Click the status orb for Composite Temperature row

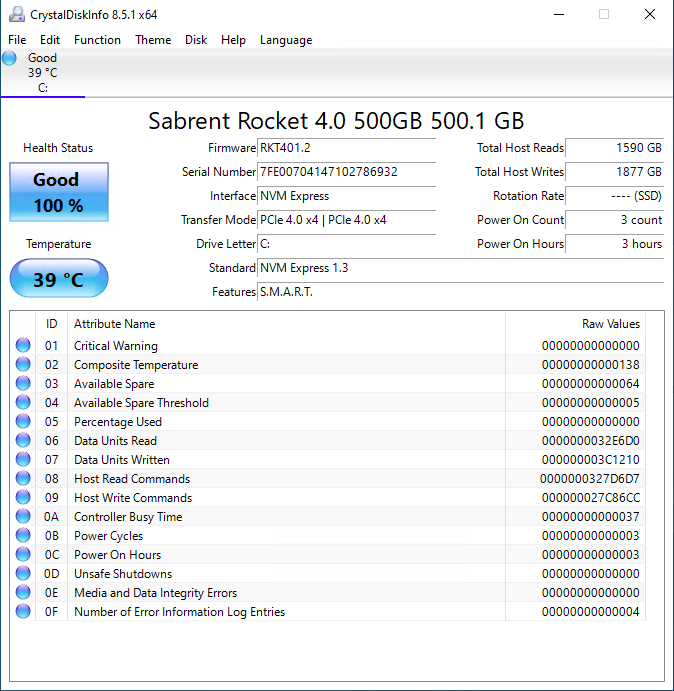point(23,365)
